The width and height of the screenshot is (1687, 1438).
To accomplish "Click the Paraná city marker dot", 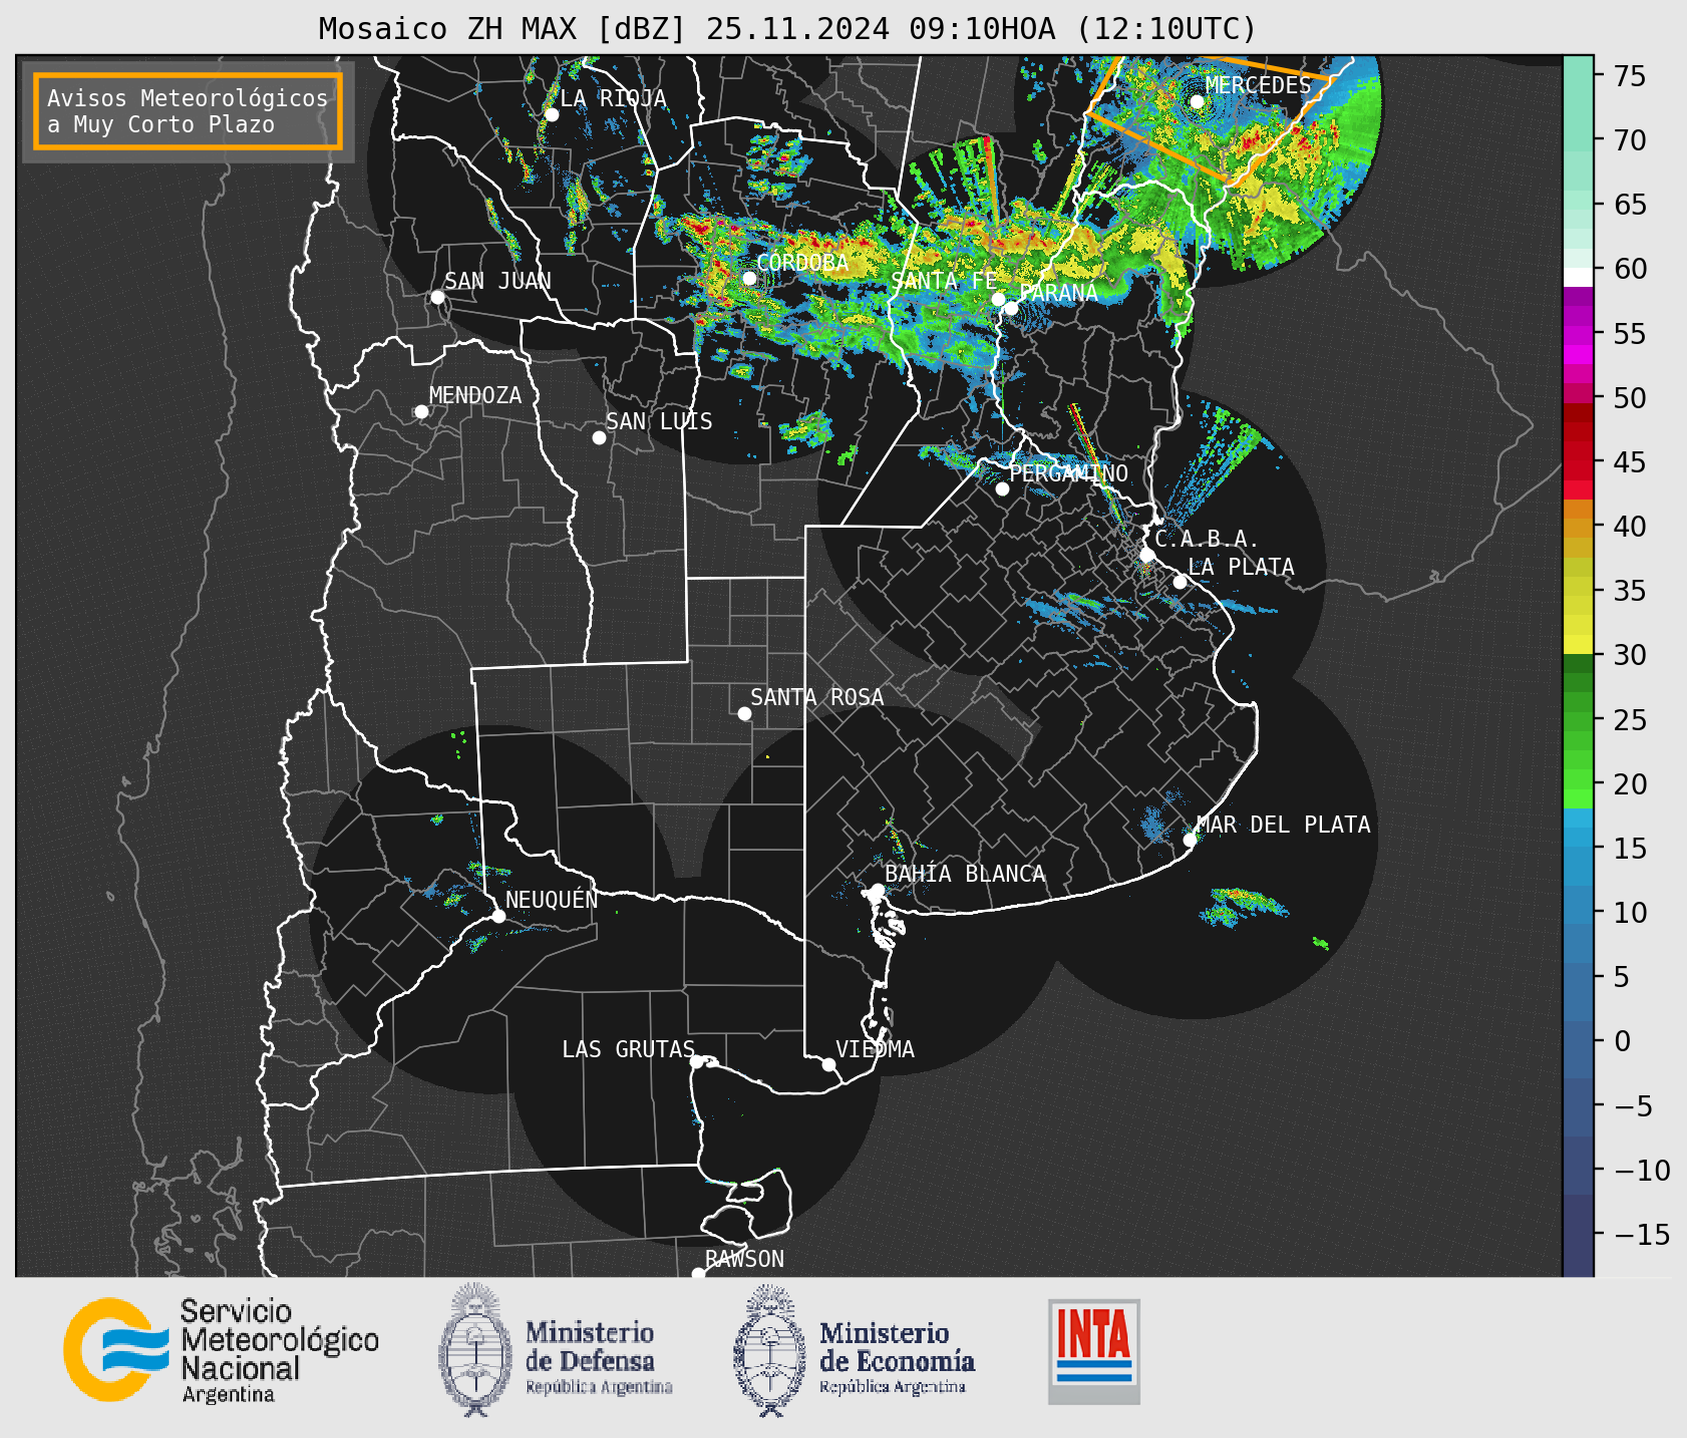I will tap(1011, 308).
